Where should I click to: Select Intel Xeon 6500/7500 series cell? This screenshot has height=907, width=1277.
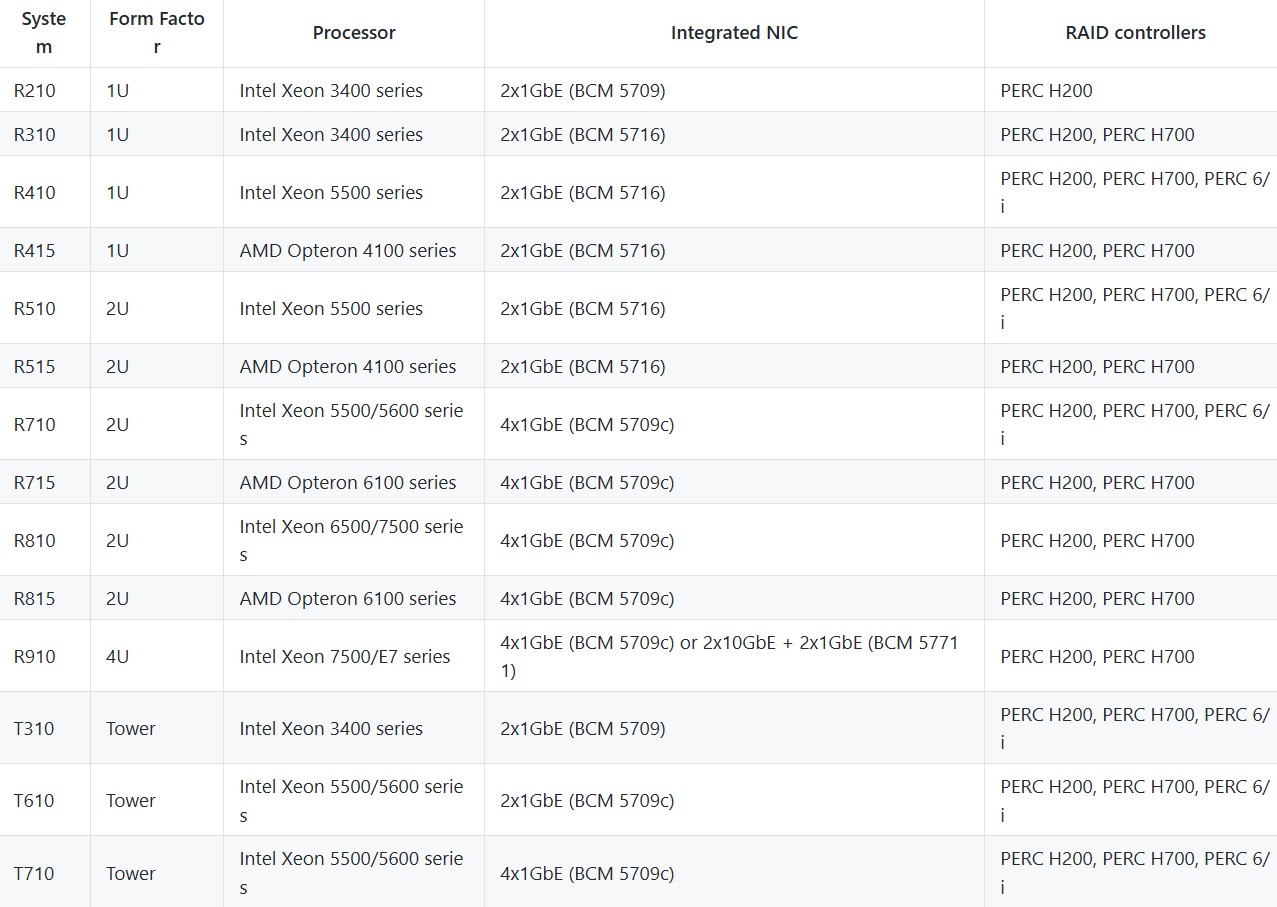pos(354,540)
